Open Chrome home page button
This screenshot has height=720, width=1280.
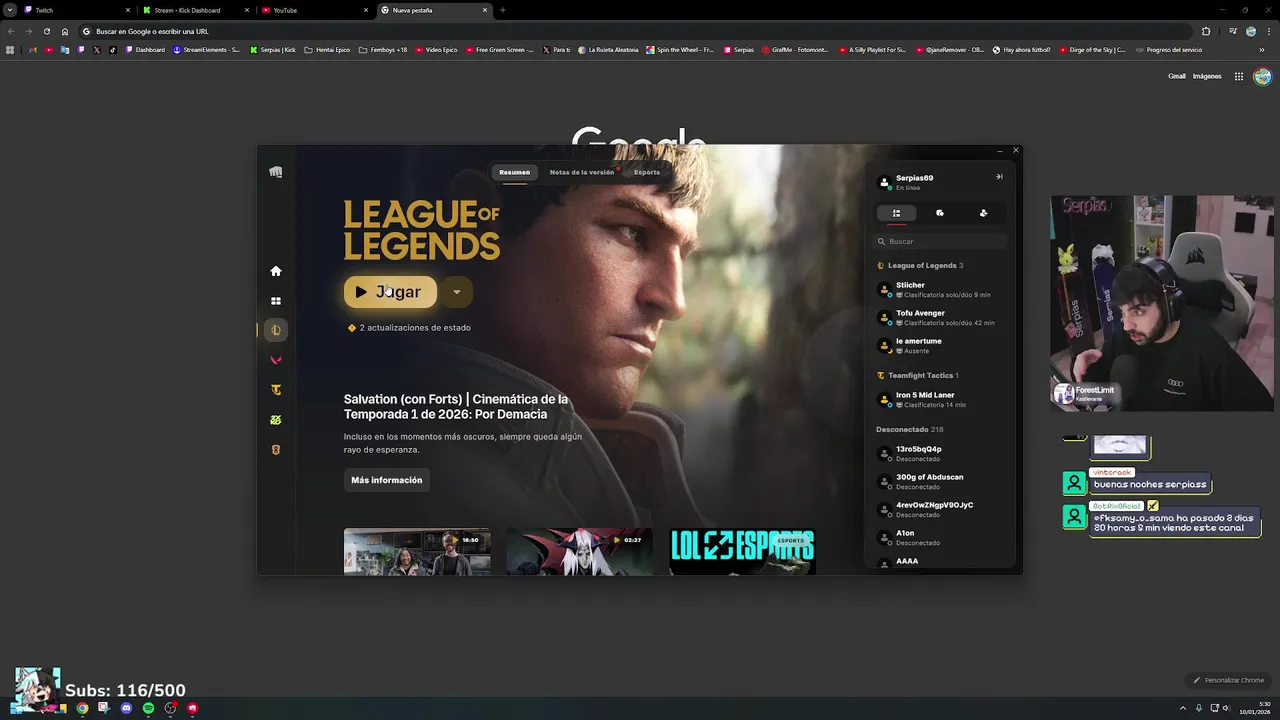pyautogui.click(x=65, y=31)
